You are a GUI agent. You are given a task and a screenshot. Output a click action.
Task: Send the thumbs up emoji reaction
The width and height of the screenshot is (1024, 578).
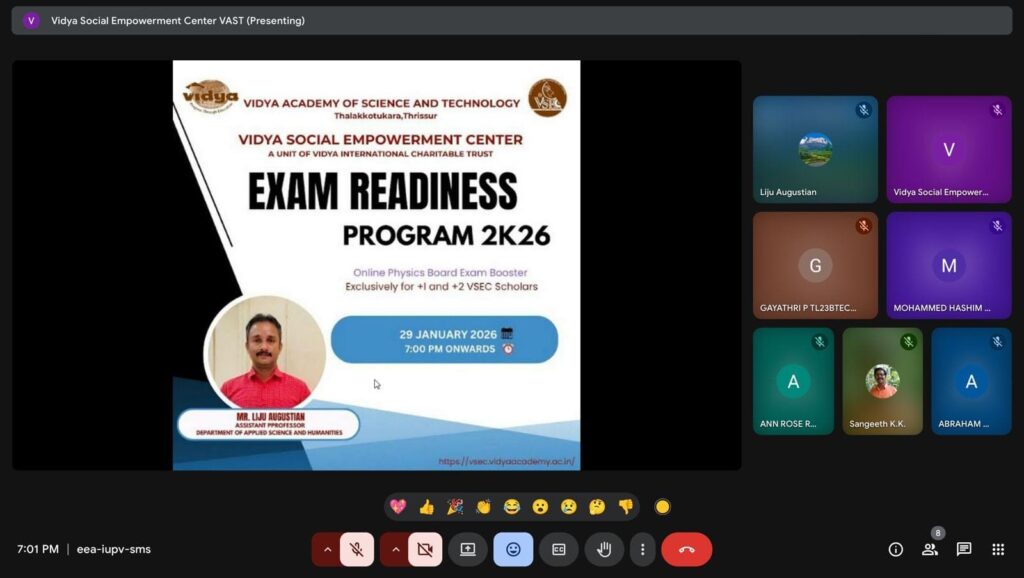pos(426,507)
